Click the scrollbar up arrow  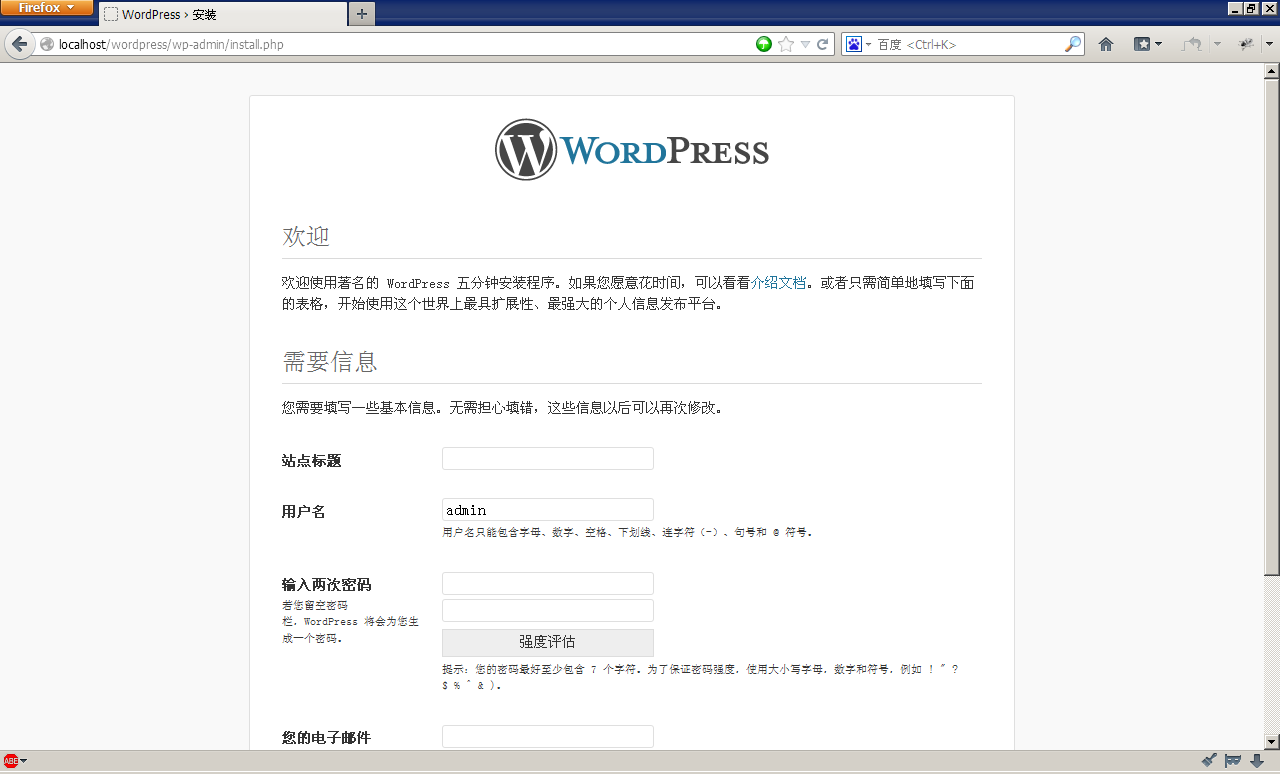click(x=1272, y=71)
